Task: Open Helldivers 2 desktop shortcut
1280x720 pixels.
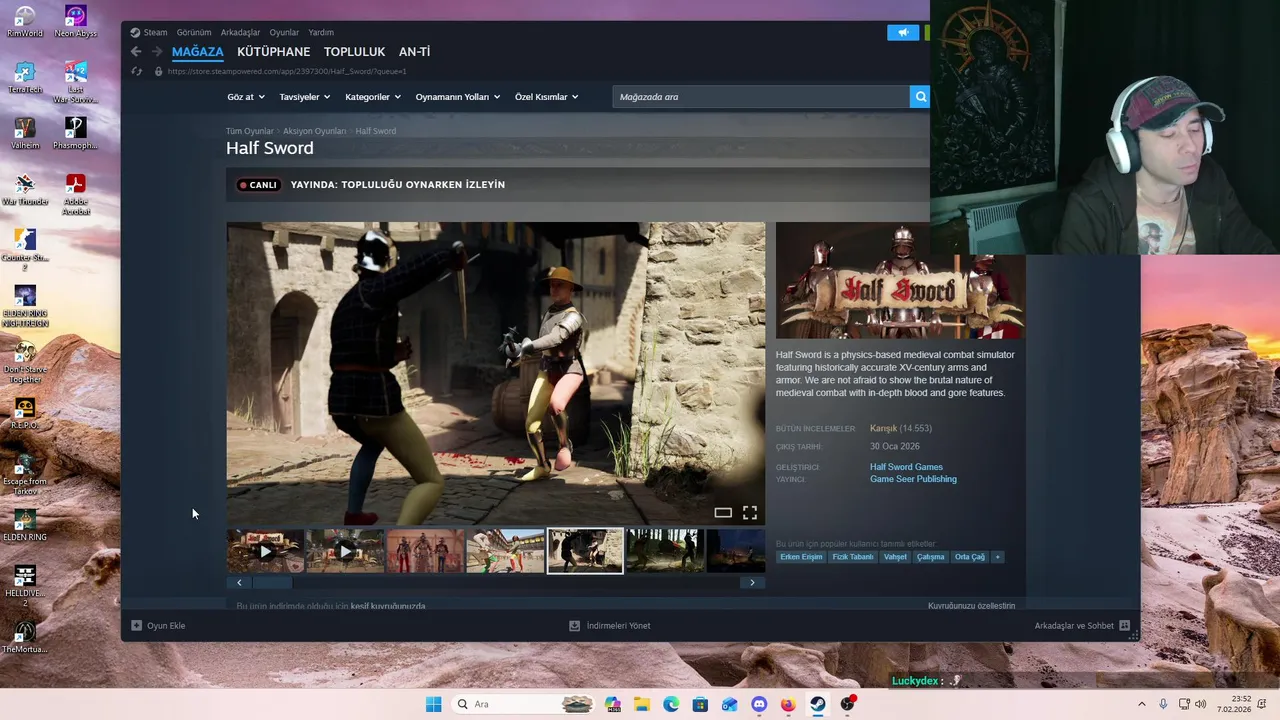Action: [x=25, y=586]
